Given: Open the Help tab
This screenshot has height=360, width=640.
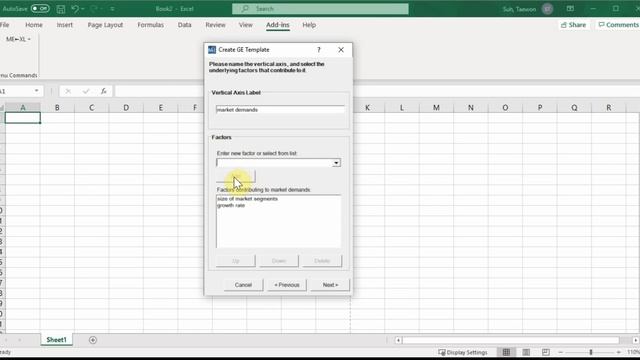Looking at the screenshot, I should 309,25.
